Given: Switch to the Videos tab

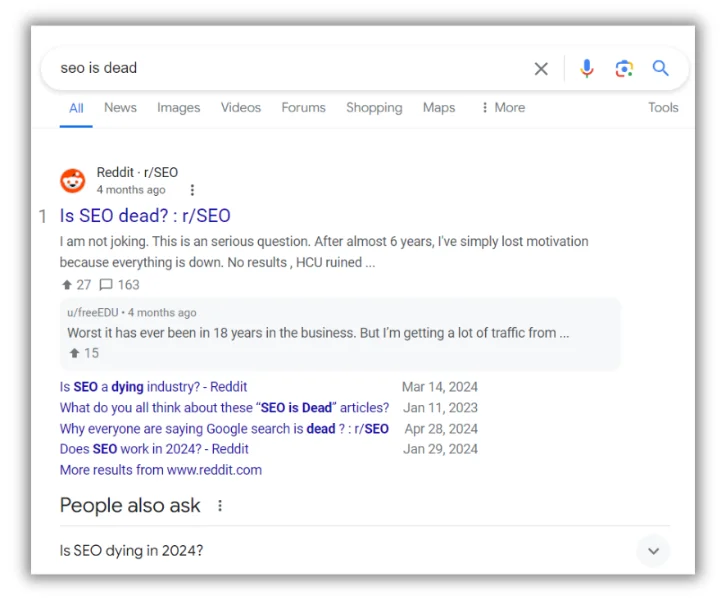Looking at the screenshot, I should (240, 108).
